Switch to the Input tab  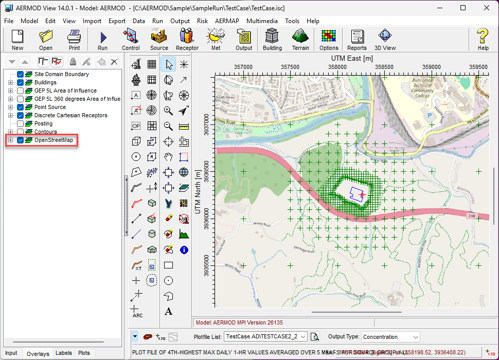11,353
